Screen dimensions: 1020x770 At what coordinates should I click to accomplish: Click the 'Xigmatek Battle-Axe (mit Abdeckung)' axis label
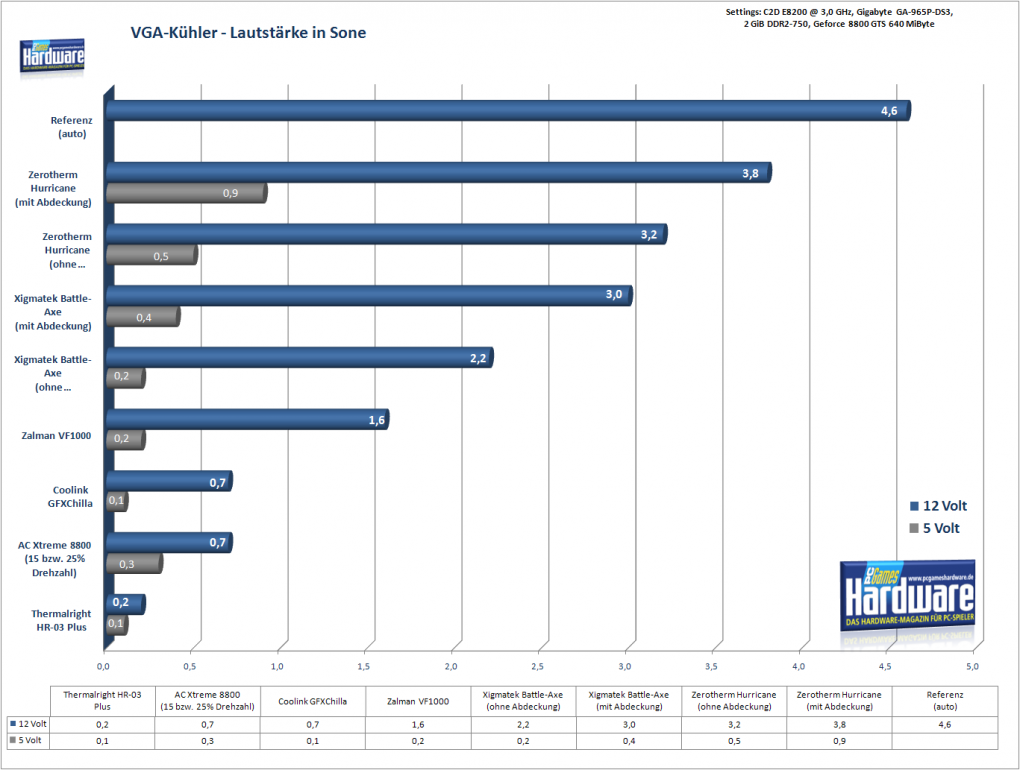(x=53, y=312)
